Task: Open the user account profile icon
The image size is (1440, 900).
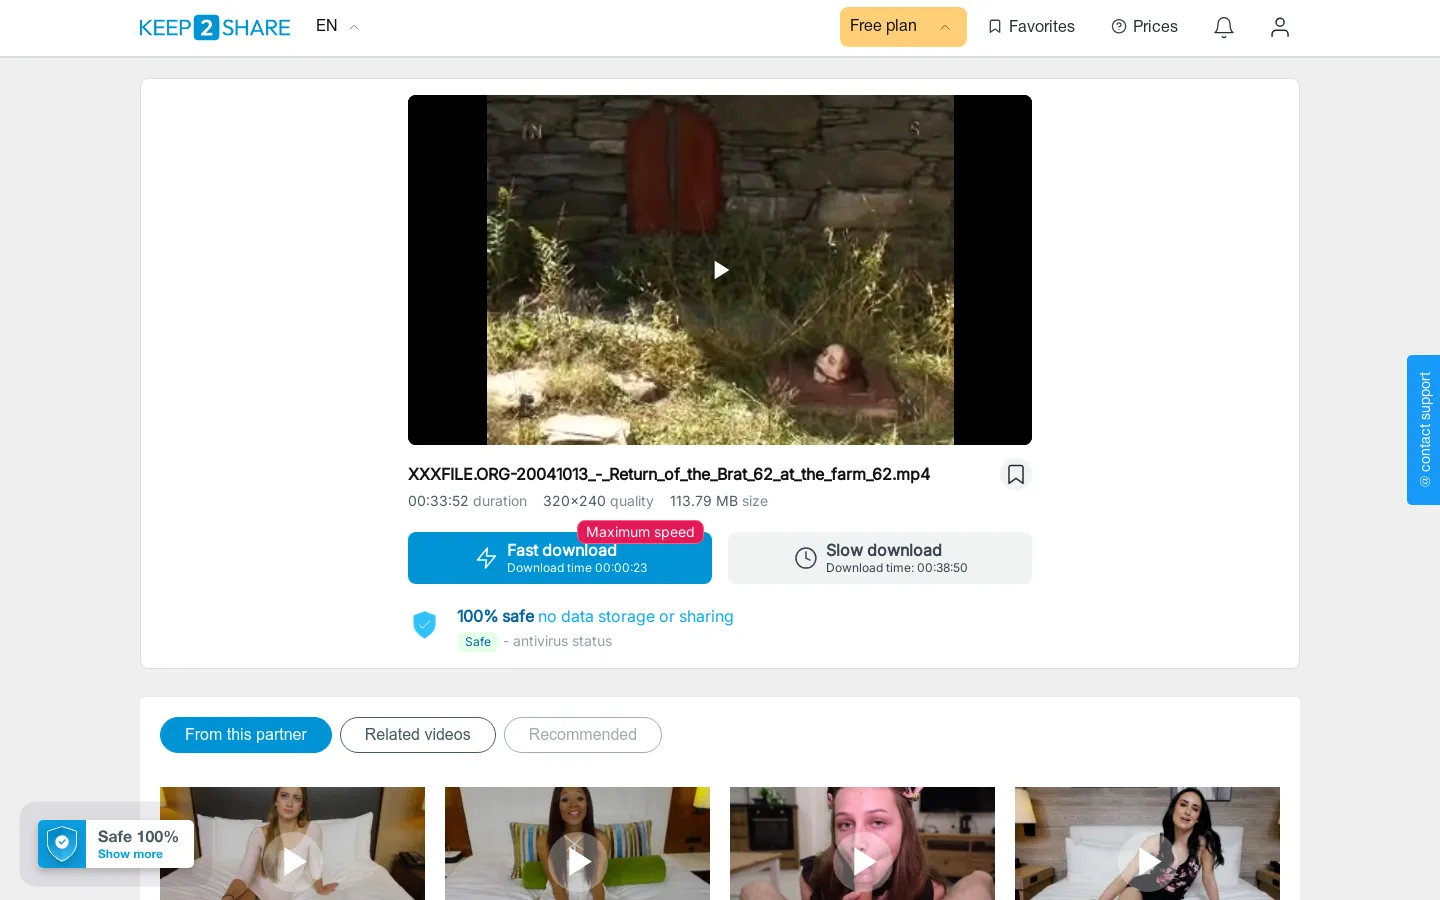Action: pos(1280,27)
